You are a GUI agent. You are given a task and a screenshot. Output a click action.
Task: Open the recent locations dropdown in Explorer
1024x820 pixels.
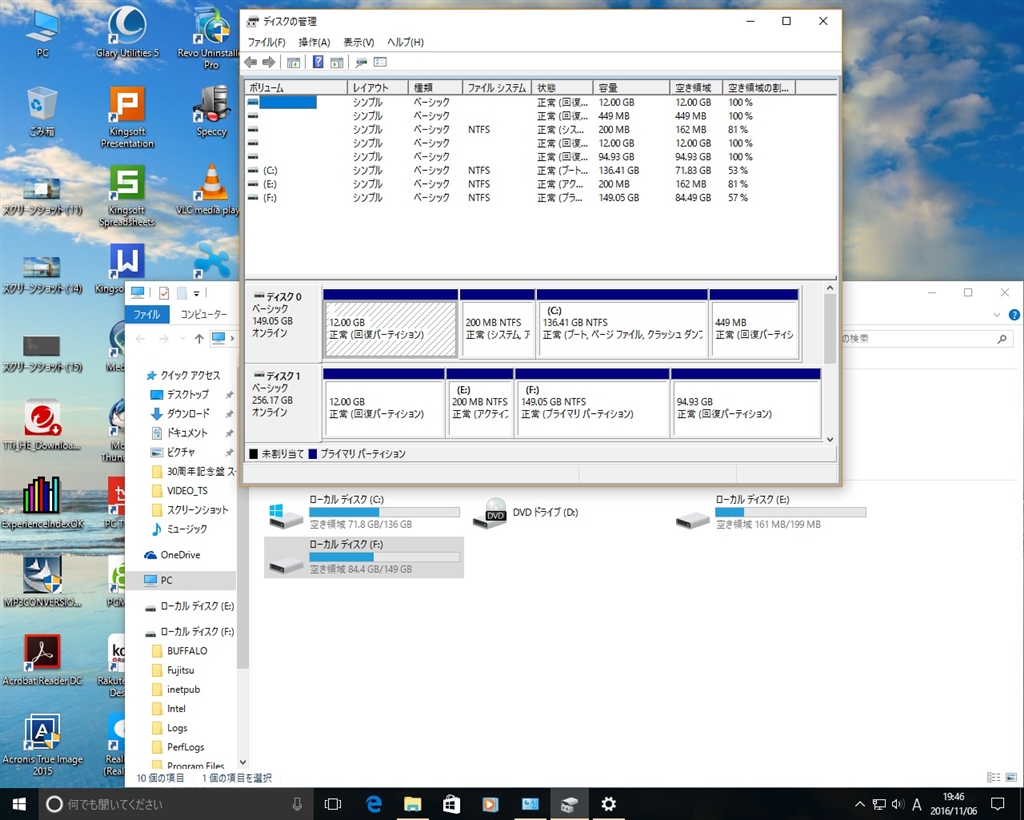tap(183, 339)
